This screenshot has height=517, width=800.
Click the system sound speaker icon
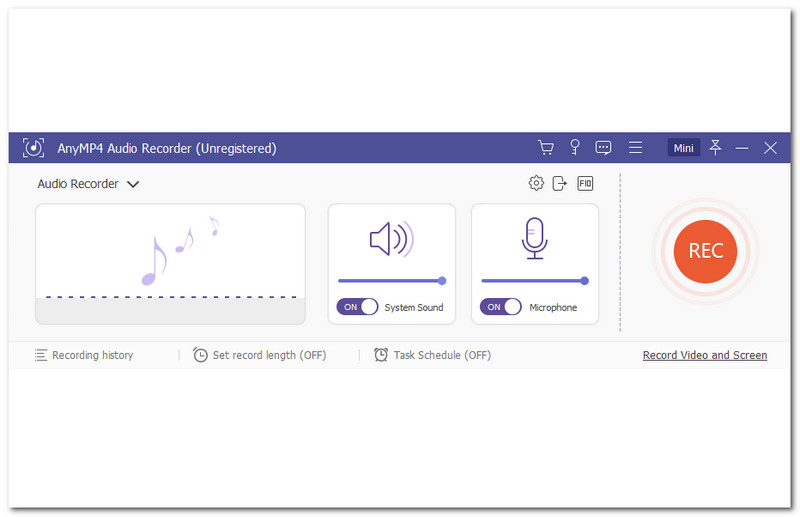tap(391, 239)
